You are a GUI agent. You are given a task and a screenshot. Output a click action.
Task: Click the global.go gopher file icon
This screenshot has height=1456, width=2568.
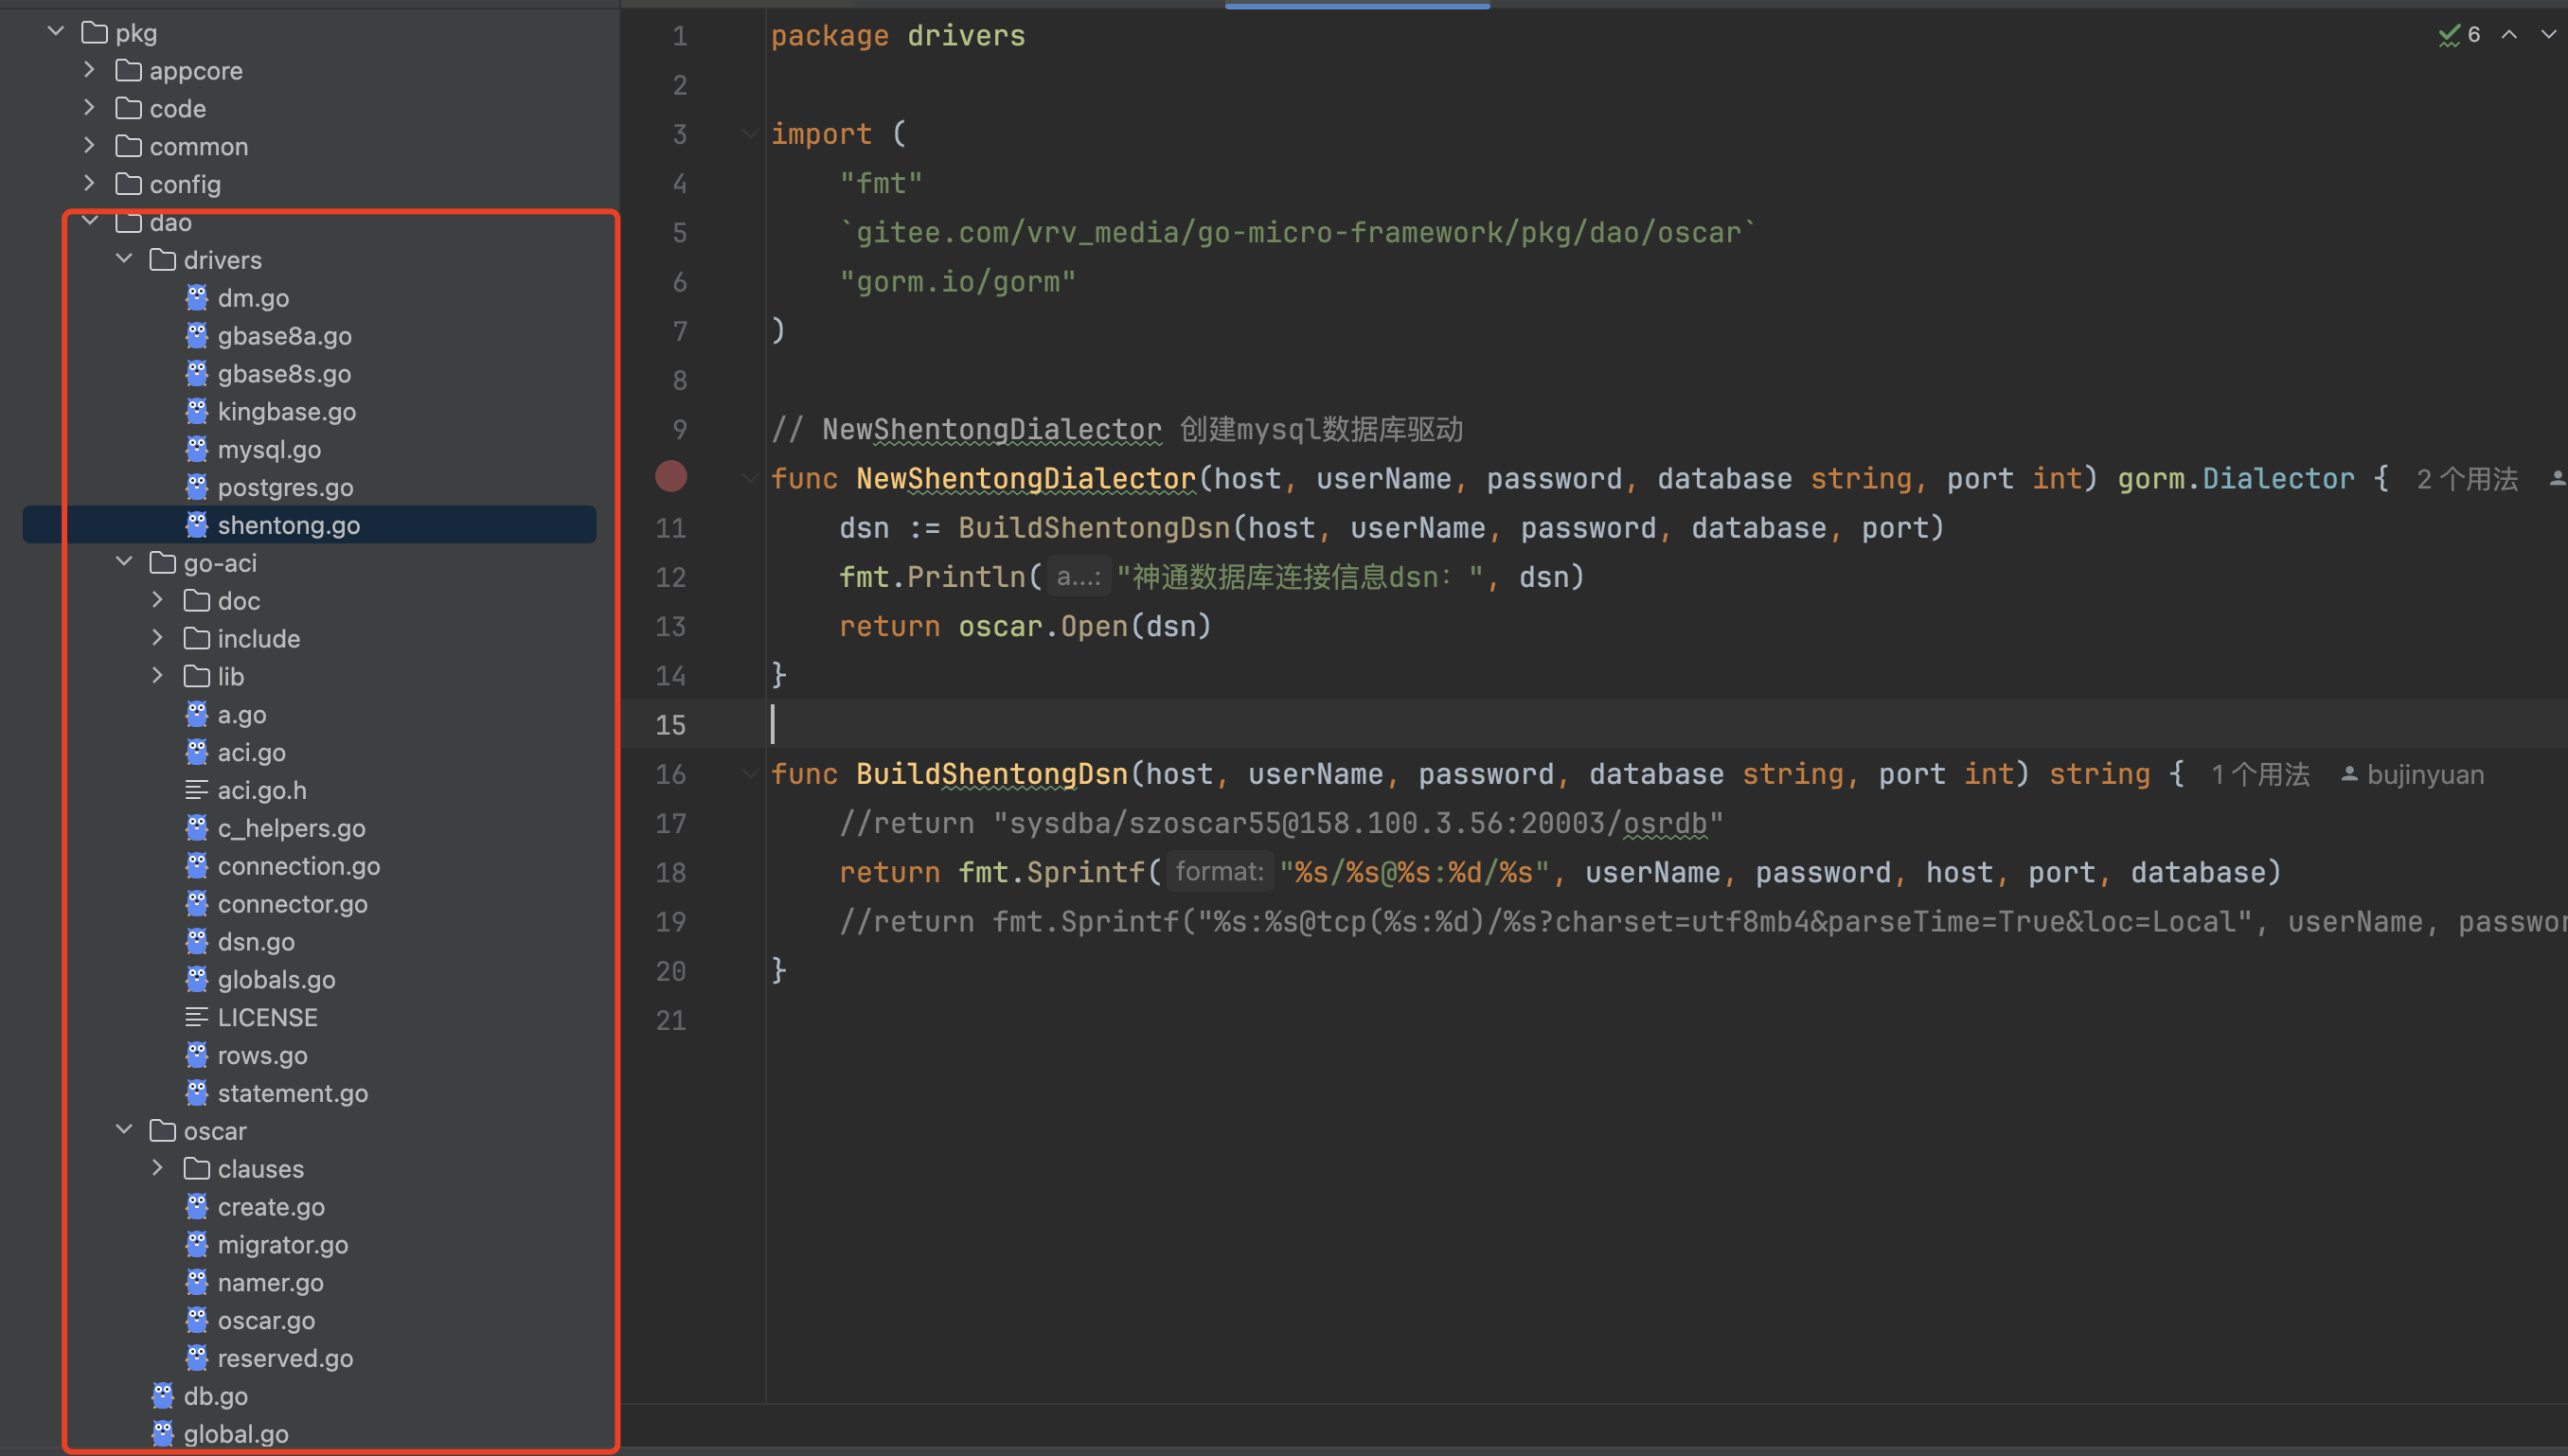pyautogui.click(x=162, y=1433)
